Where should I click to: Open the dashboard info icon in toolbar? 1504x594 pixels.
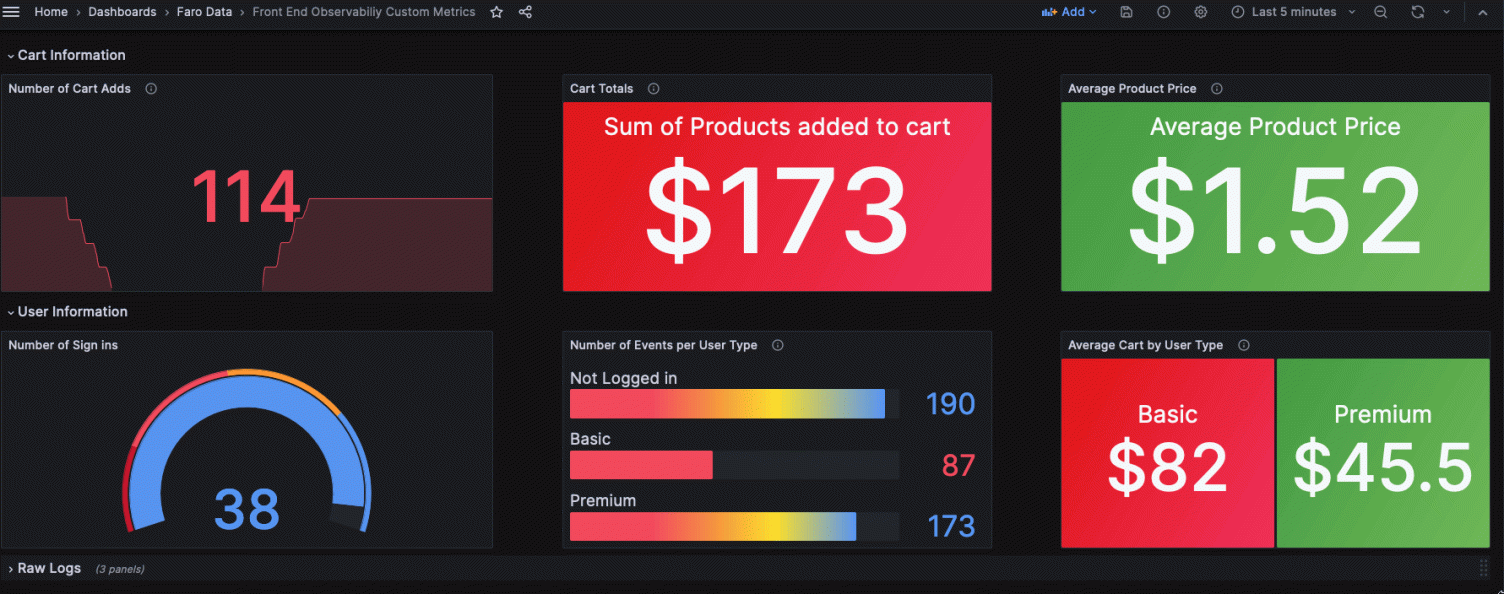click(x=1163, y=11)
